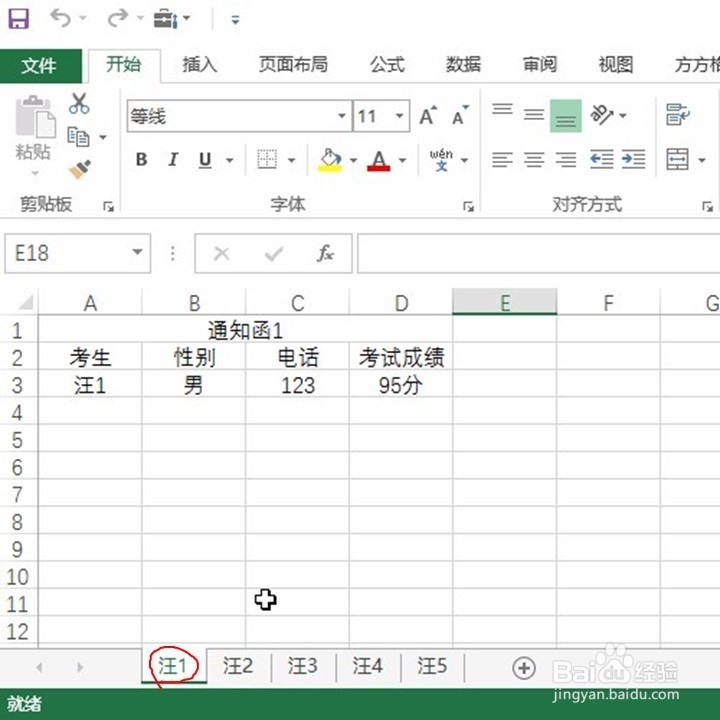Click the Decrease Indent icon
This screenshot has height=720, width=720.
tap(602, 159)
